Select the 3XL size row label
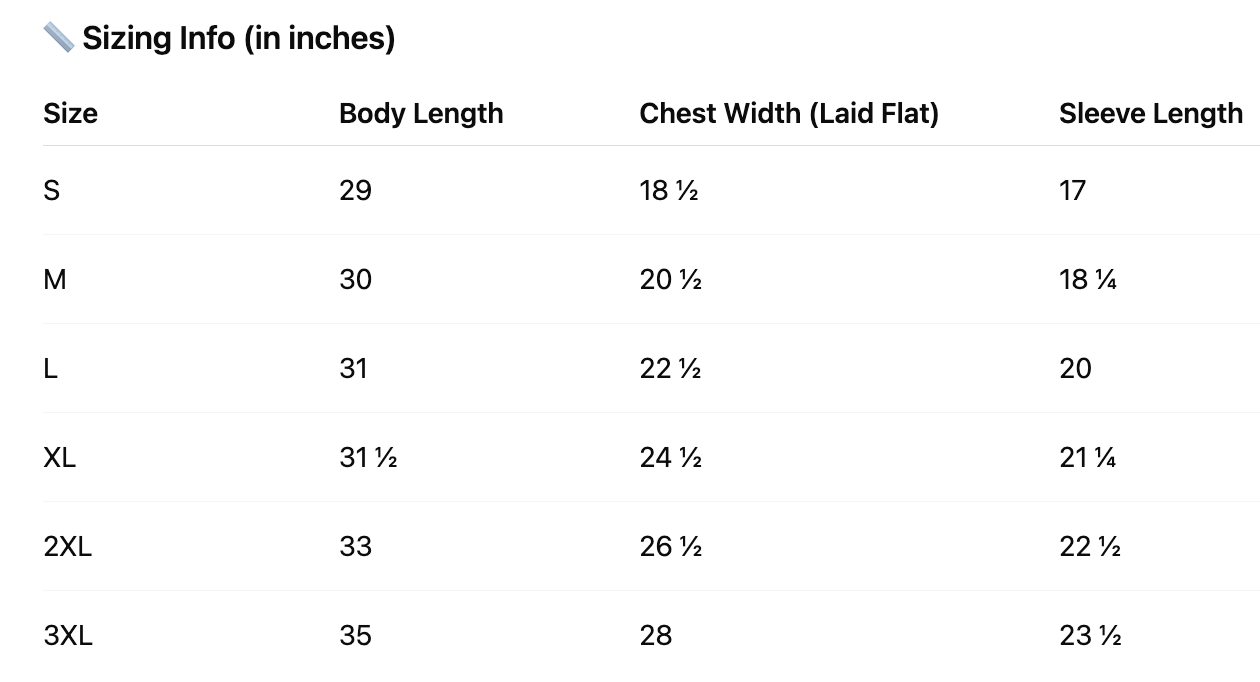 point(68,636)
